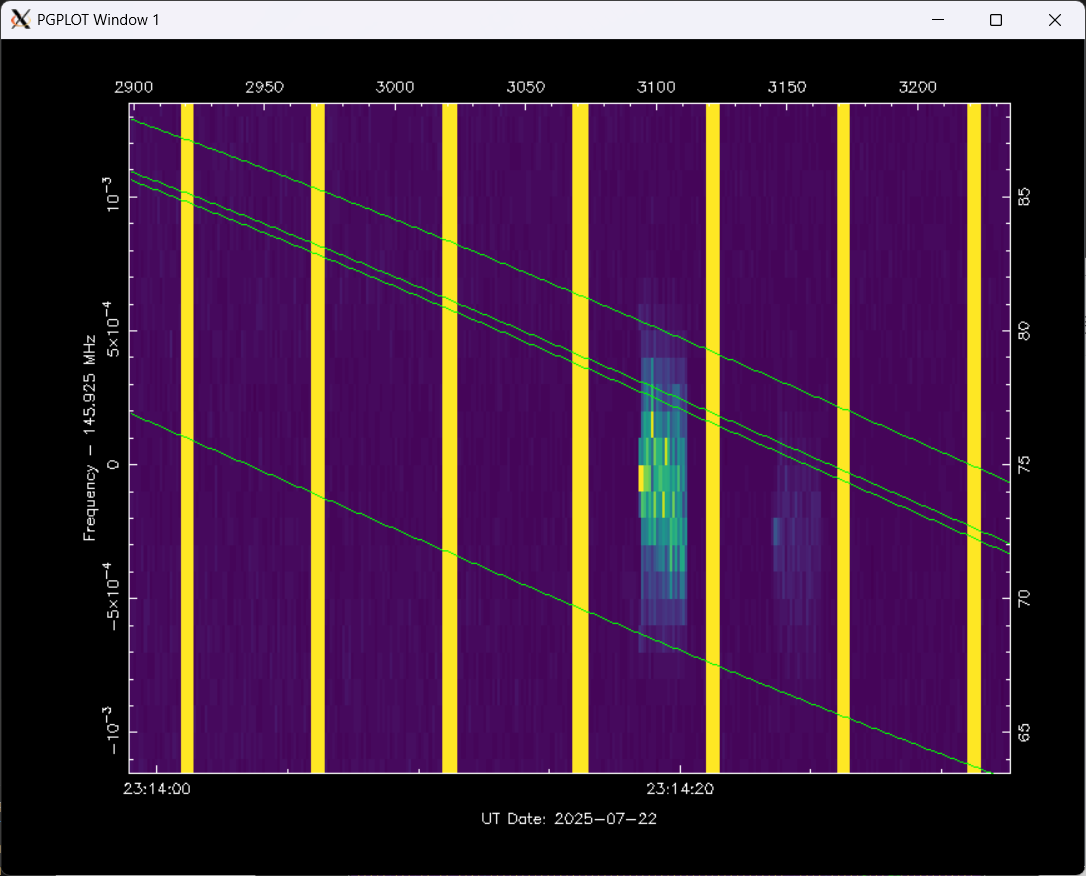The image size is (1086, 876).
Task: Click the right axis label 65
Action: [x=1024, y=732]
